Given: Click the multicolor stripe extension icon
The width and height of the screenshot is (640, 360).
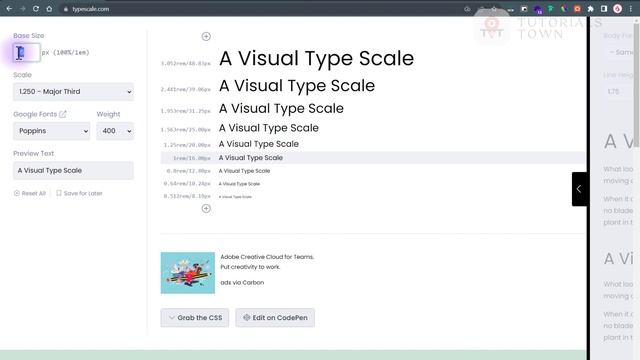Looking at the screenshot, I should click(x=564, y=9).
